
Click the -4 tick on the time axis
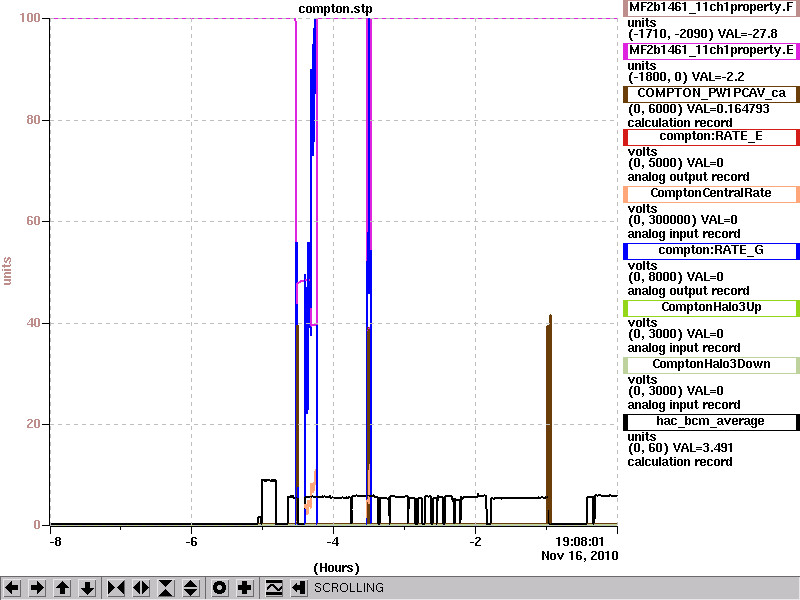coord(333,542)
